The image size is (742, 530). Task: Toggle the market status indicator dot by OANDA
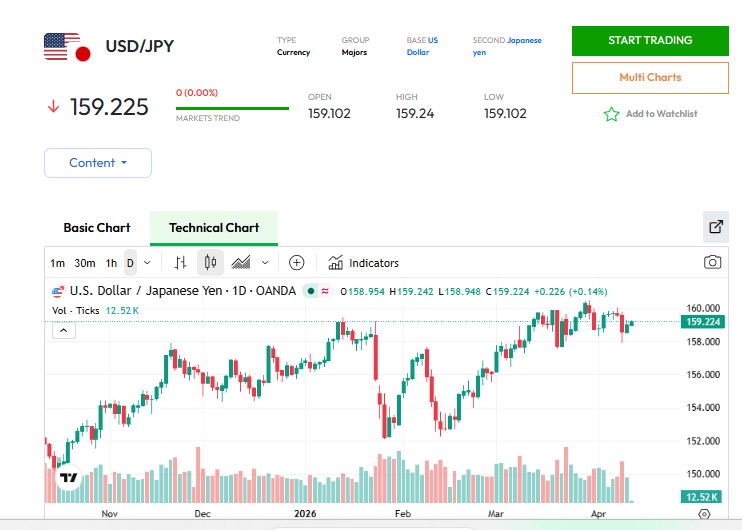click(x=312, y=291)
